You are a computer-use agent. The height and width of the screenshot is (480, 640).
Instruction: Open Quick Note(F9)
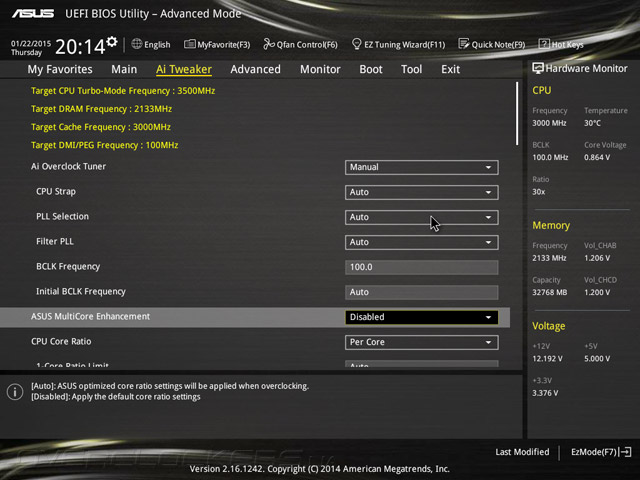(x=492, y=44)
